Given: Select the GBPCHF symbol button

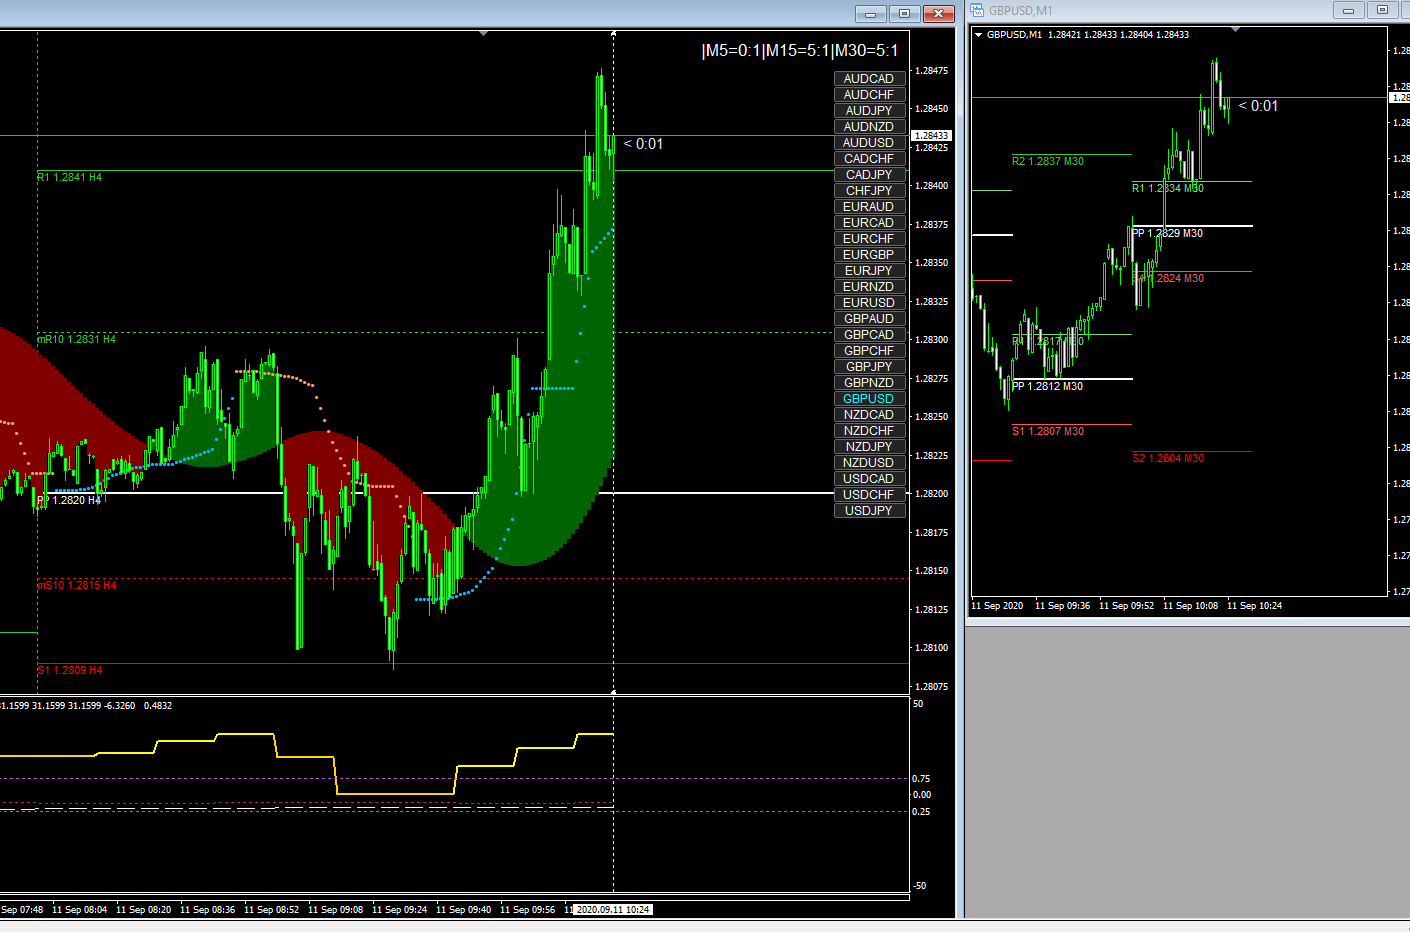Looking at the screenshot, I should point(869,351).
